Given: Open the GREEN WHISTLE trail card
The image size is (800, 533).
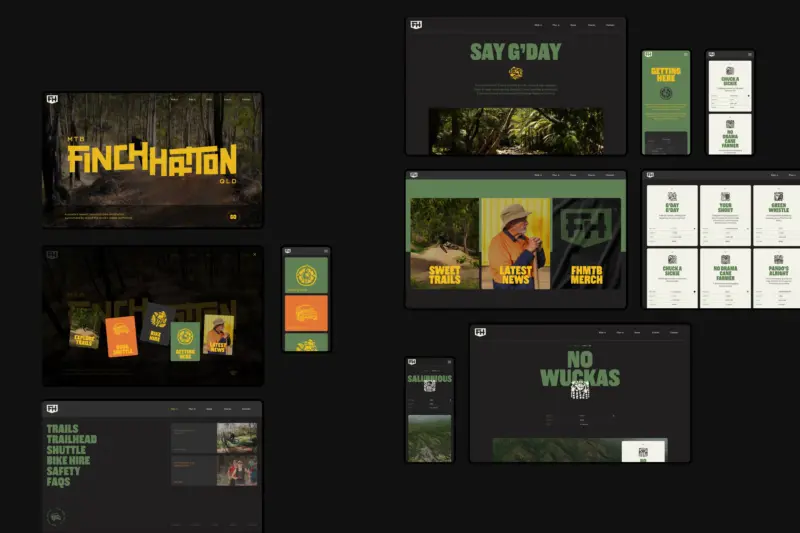Looking at the screenshot, I should 777,216.
